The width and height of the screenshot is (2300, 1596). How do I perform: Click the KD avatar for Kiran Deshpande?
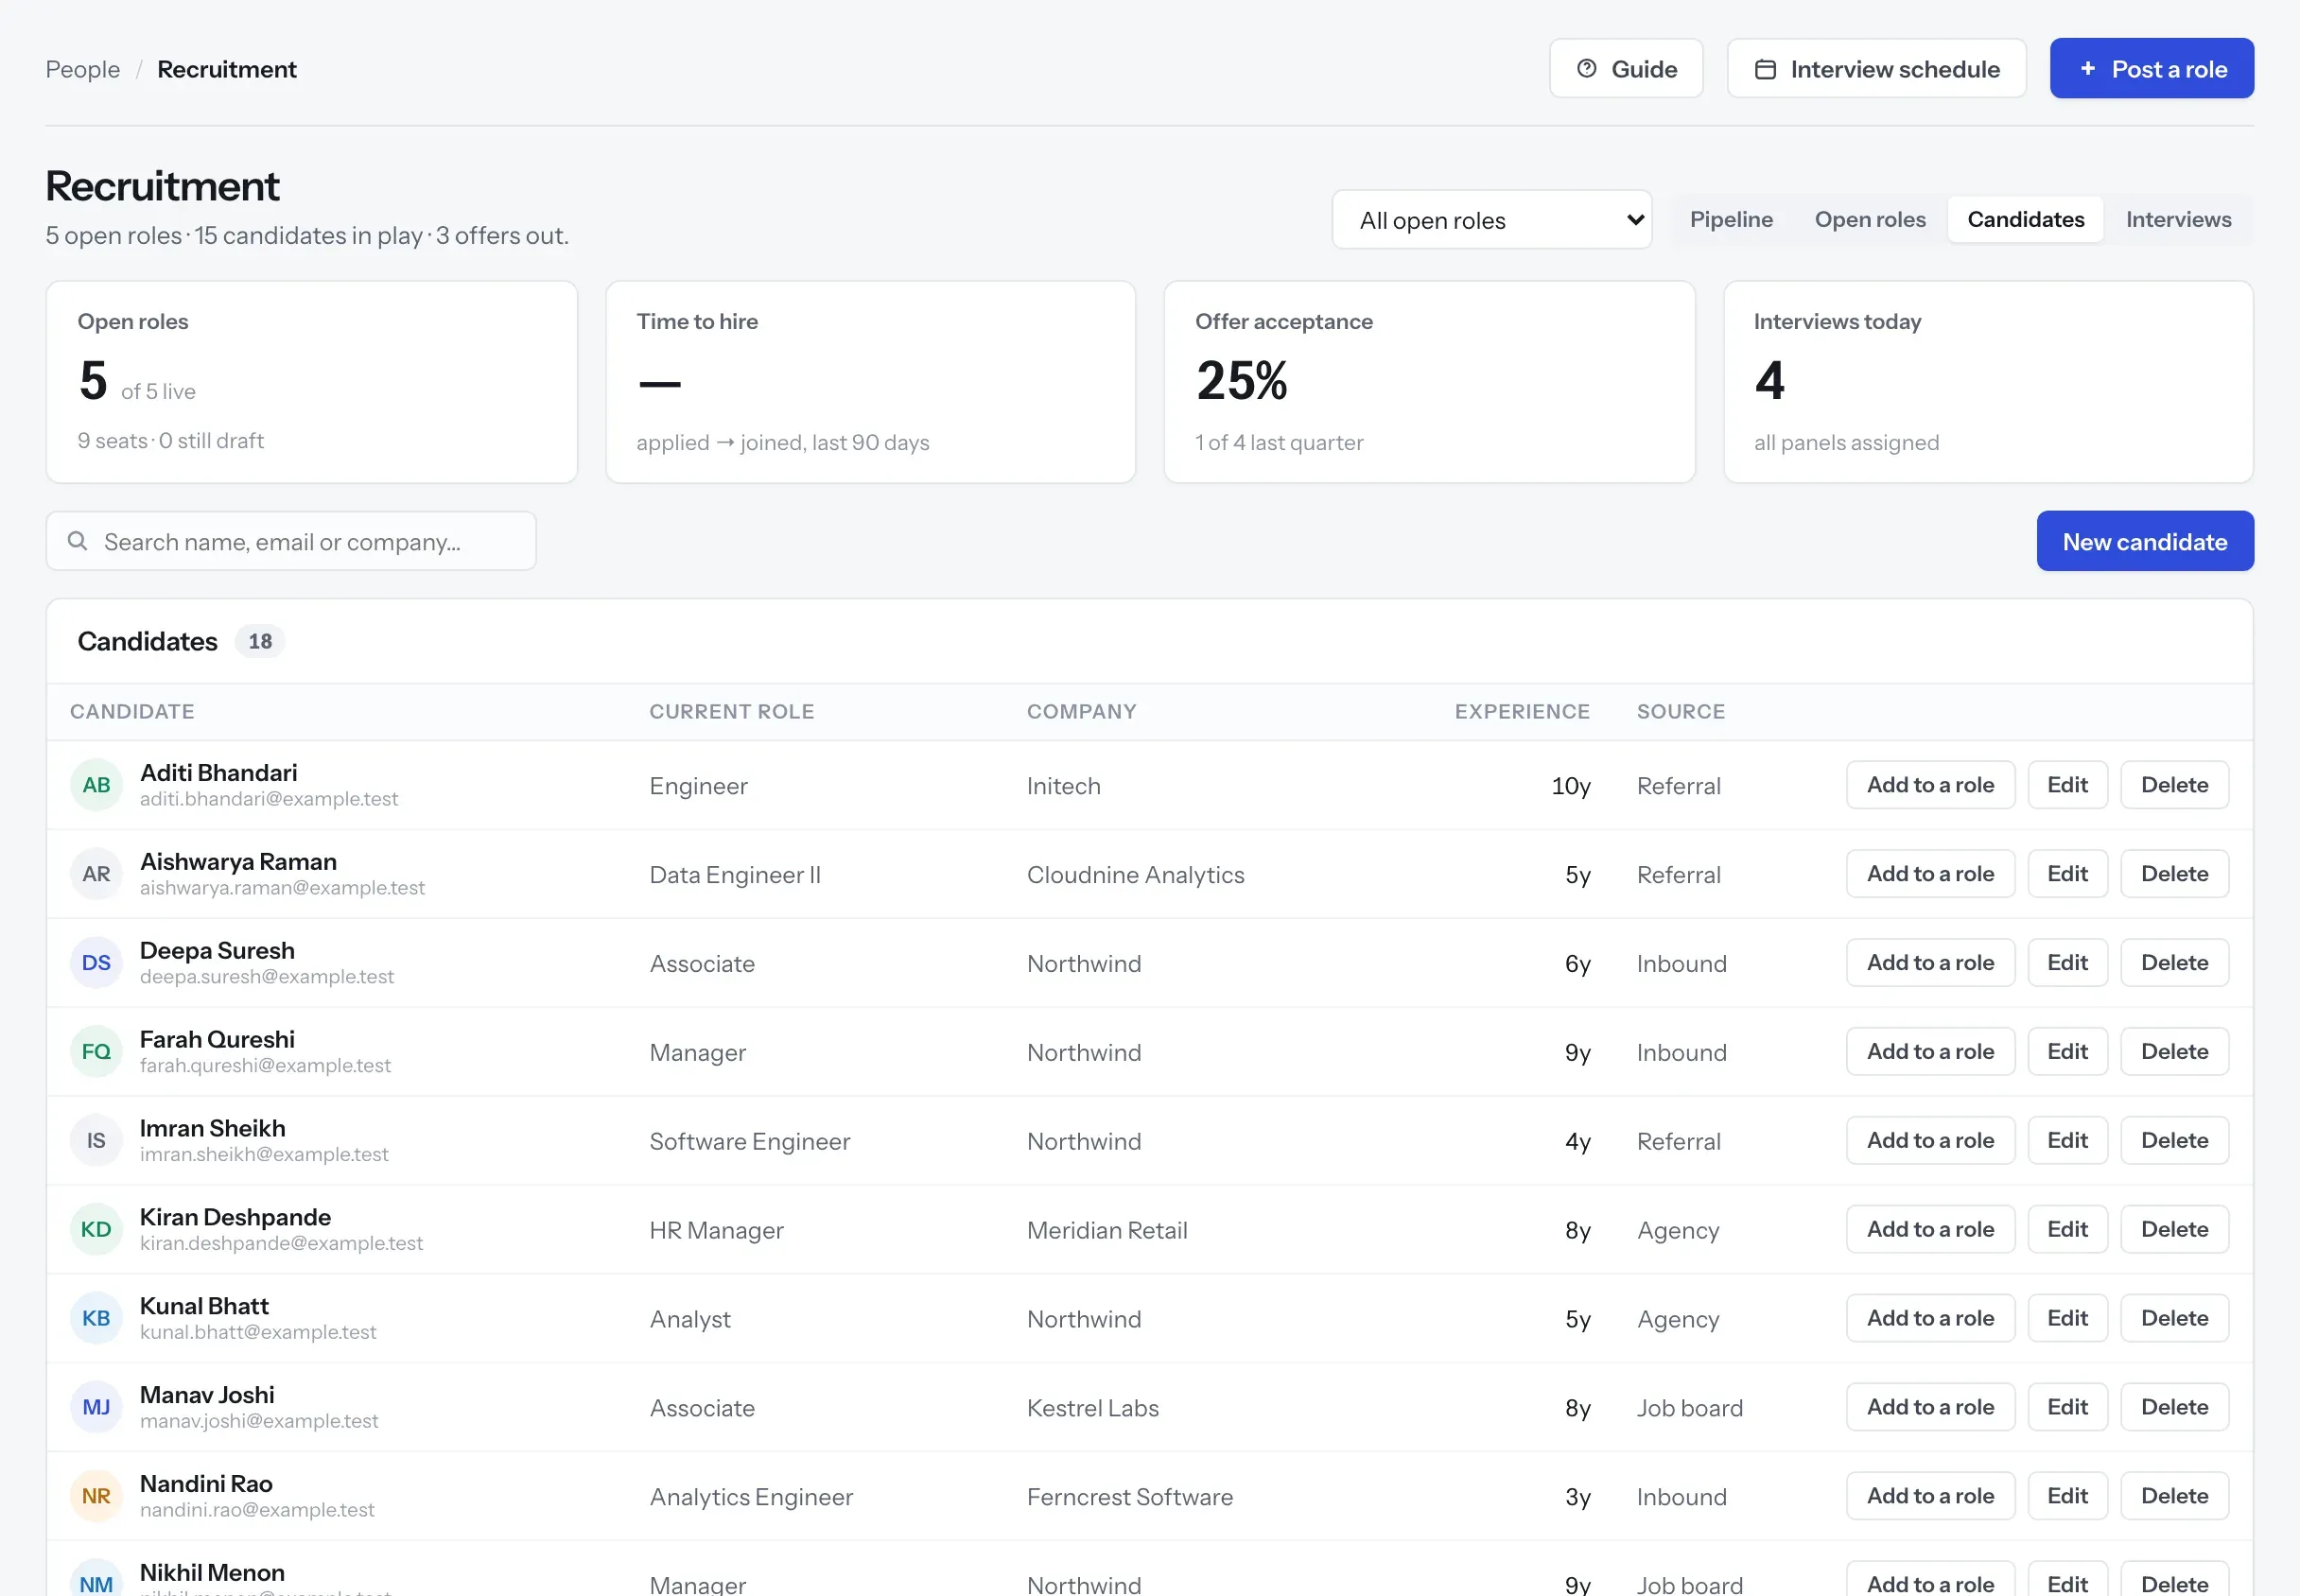point(96,1229)
